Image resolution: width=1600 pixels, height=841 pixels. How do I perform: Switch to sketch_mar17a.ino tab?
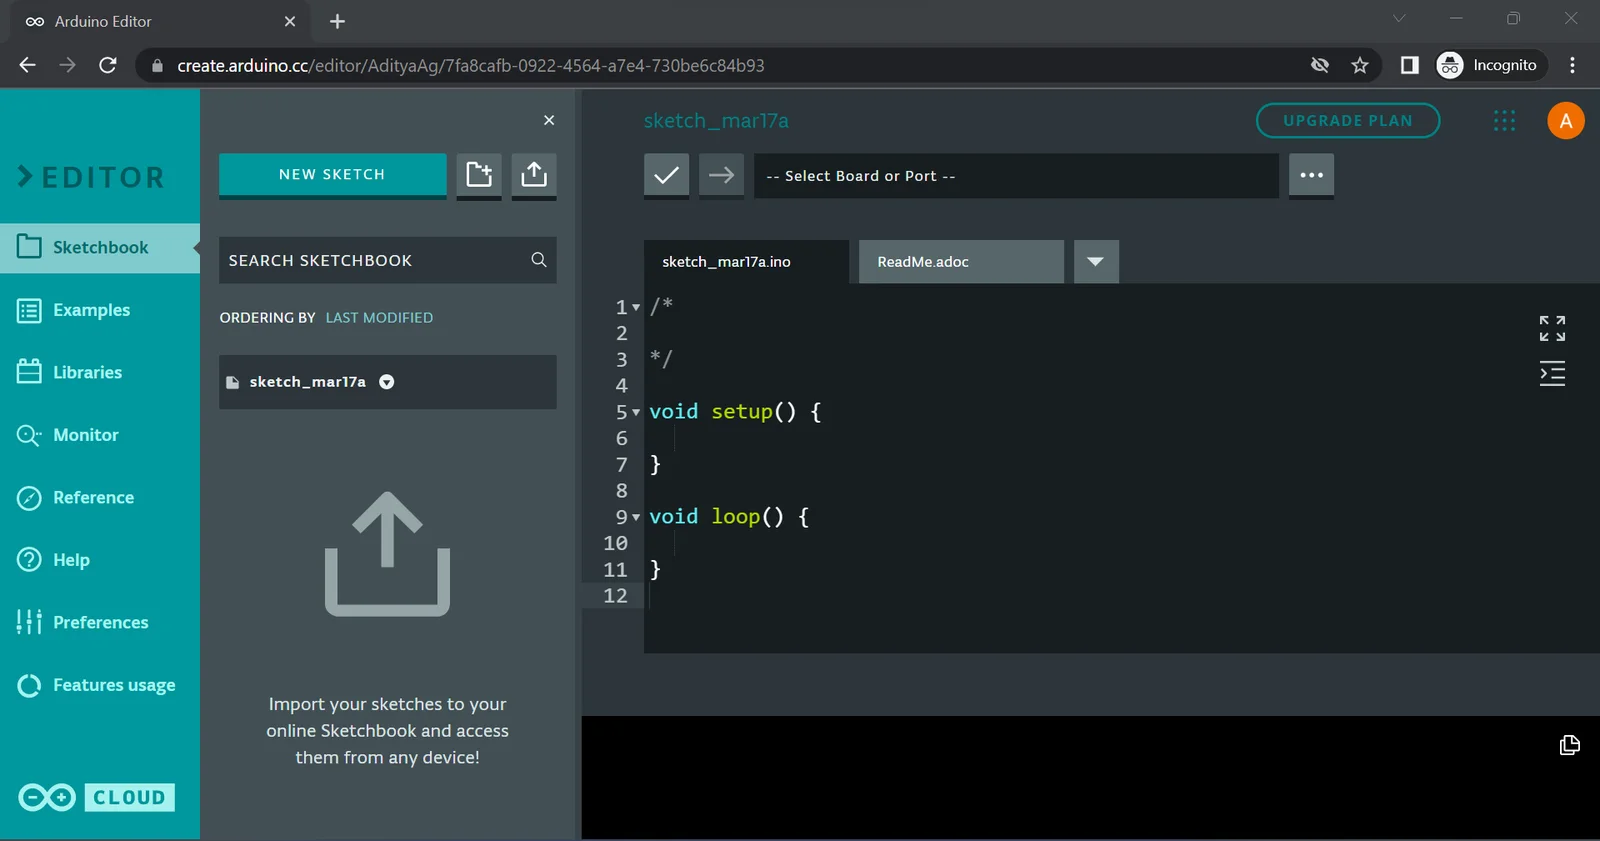[746, 262]
